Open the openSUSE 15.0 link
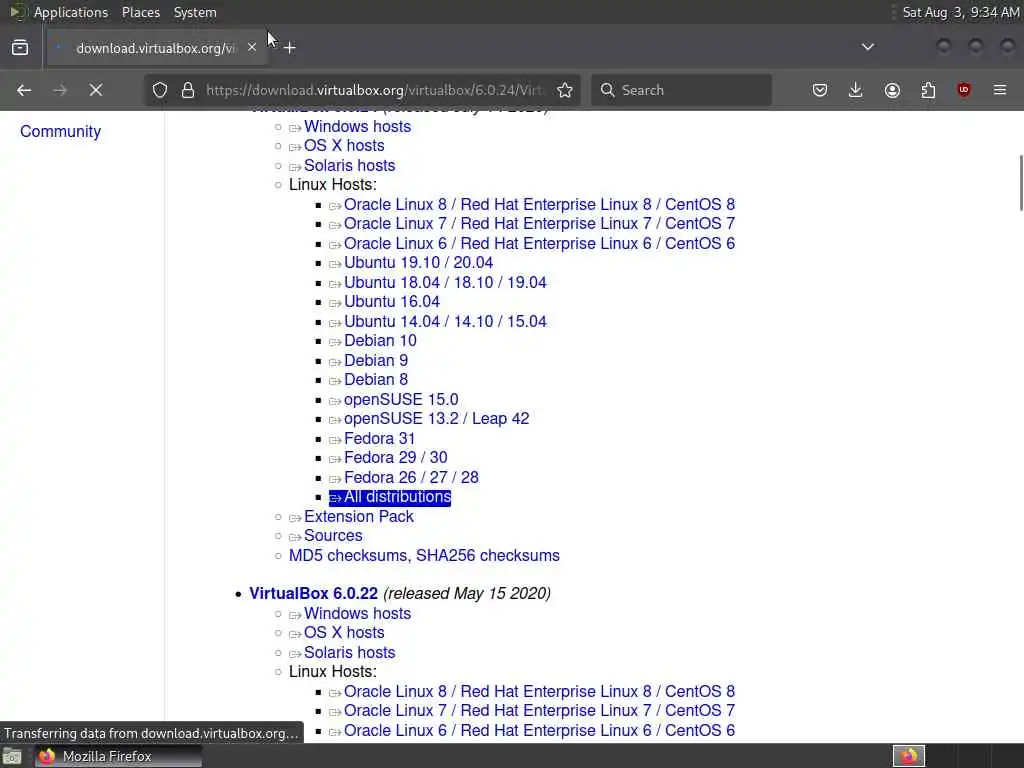 pos(401,400)
